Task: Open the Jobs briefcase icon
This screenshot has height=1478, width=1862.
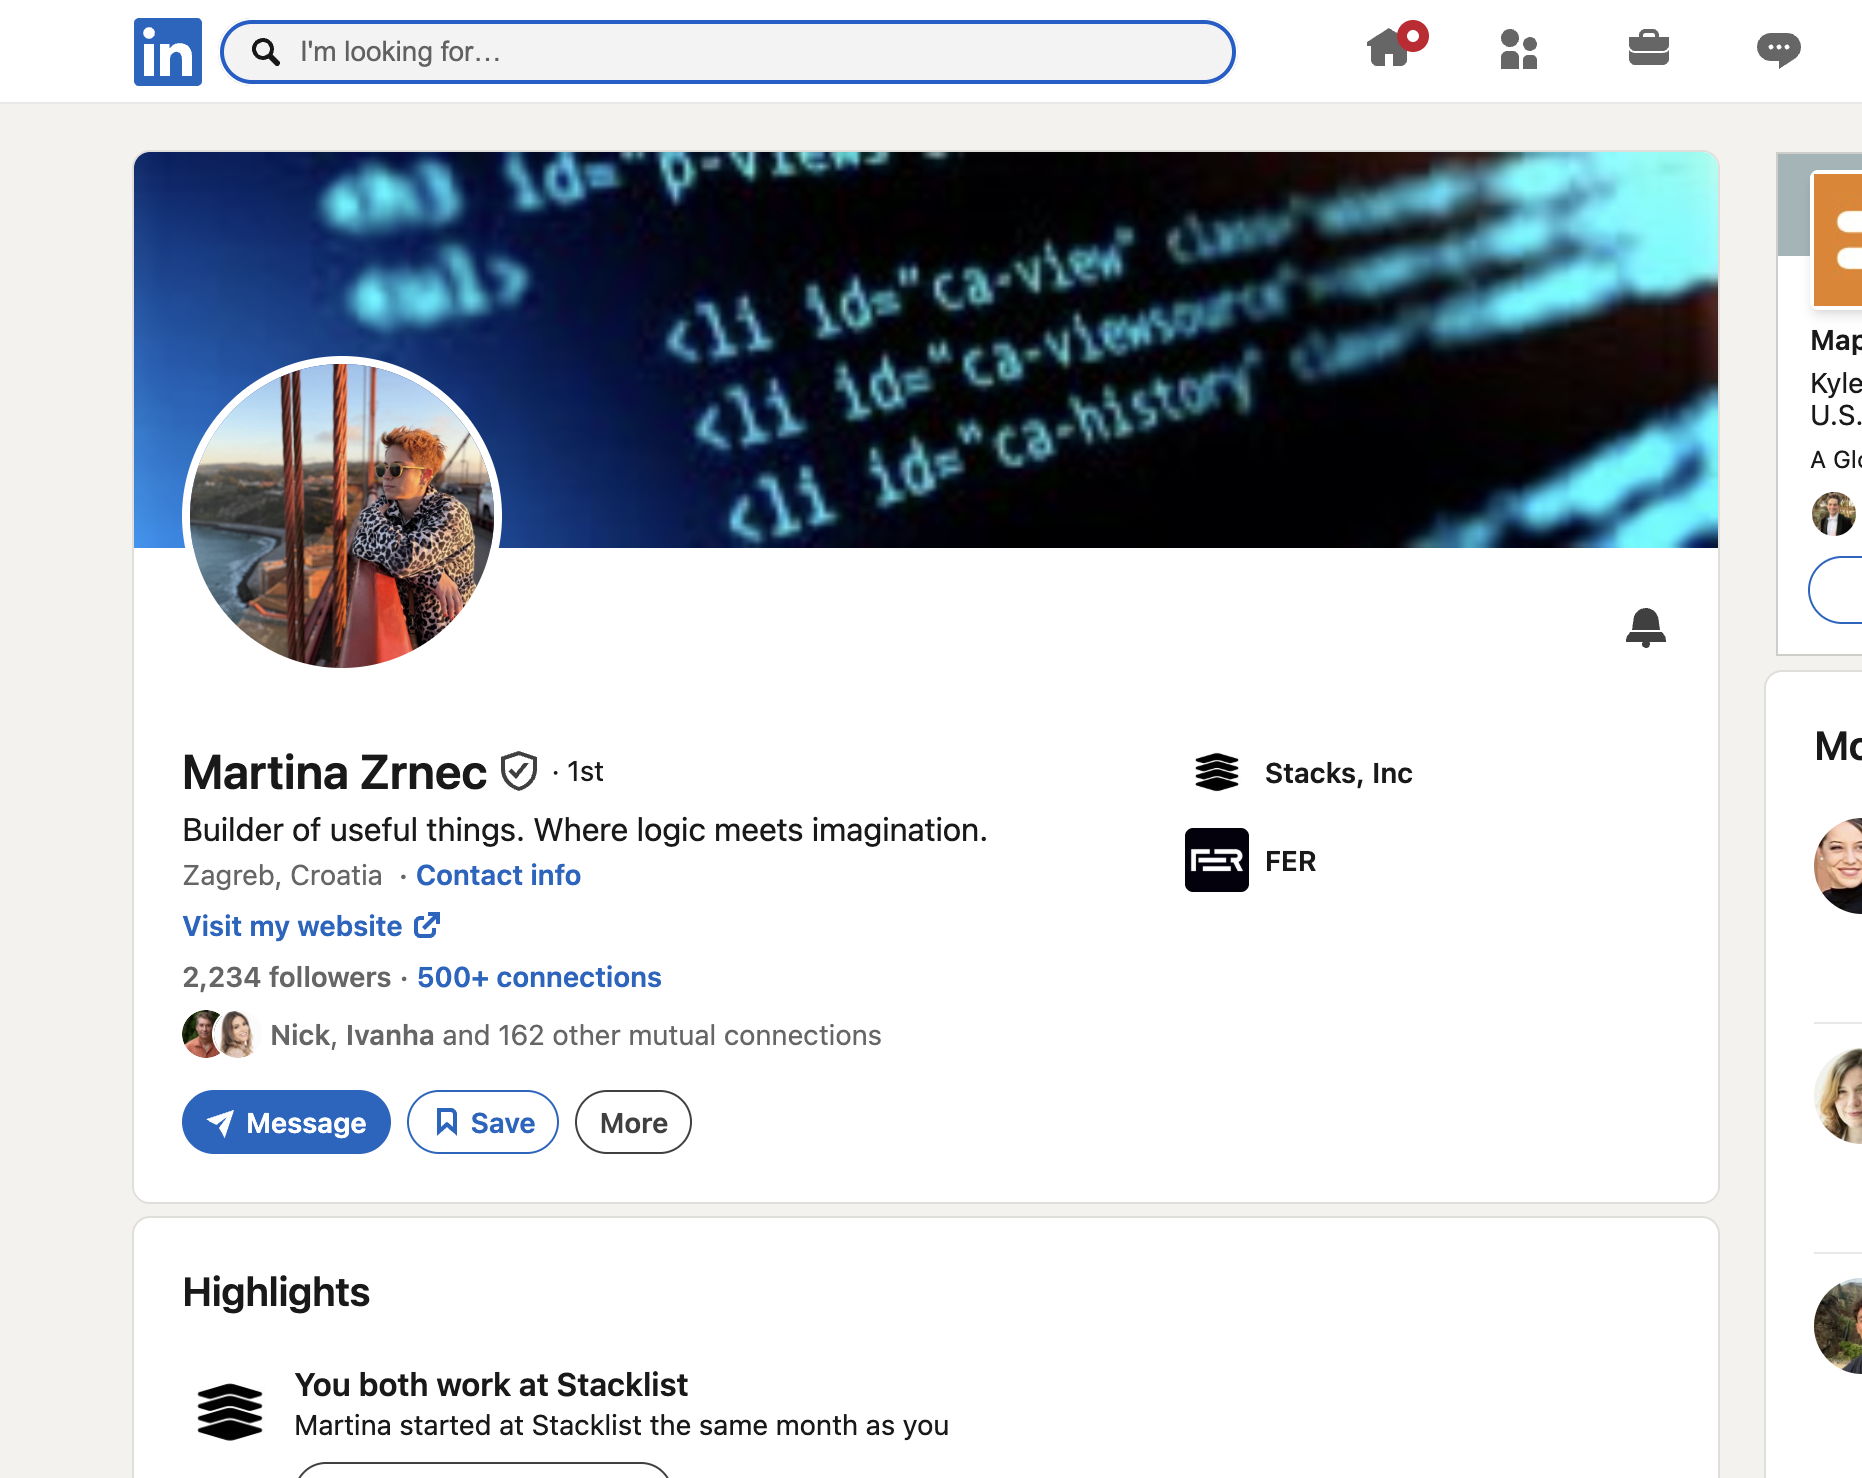Action: tap(1648, 48)
